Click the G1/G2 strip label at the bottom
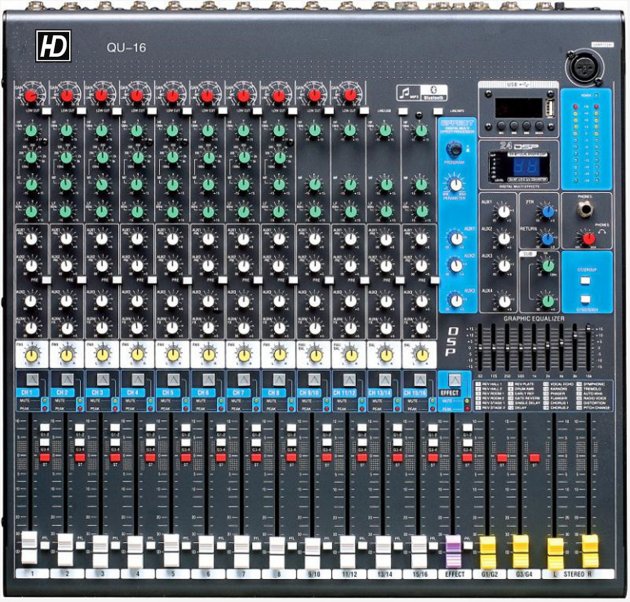Image resolution: width=630 pixels, height=602 pixels. (489, 574)
